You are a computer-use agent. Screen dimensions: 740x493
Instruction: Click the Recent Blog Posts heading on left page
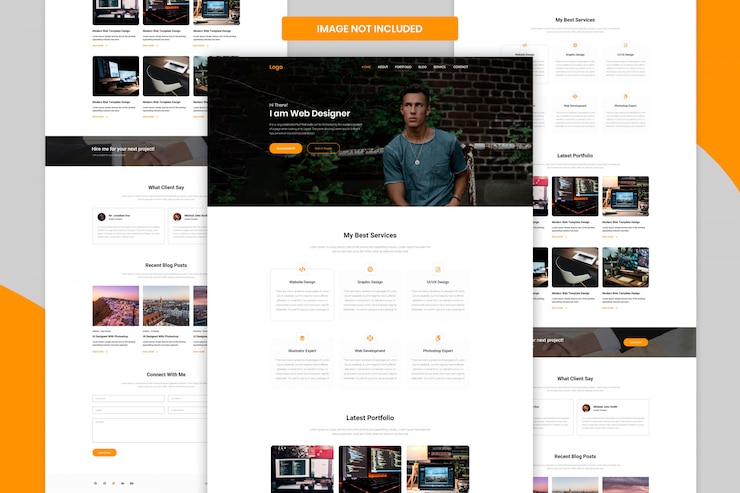click(166, 265)
